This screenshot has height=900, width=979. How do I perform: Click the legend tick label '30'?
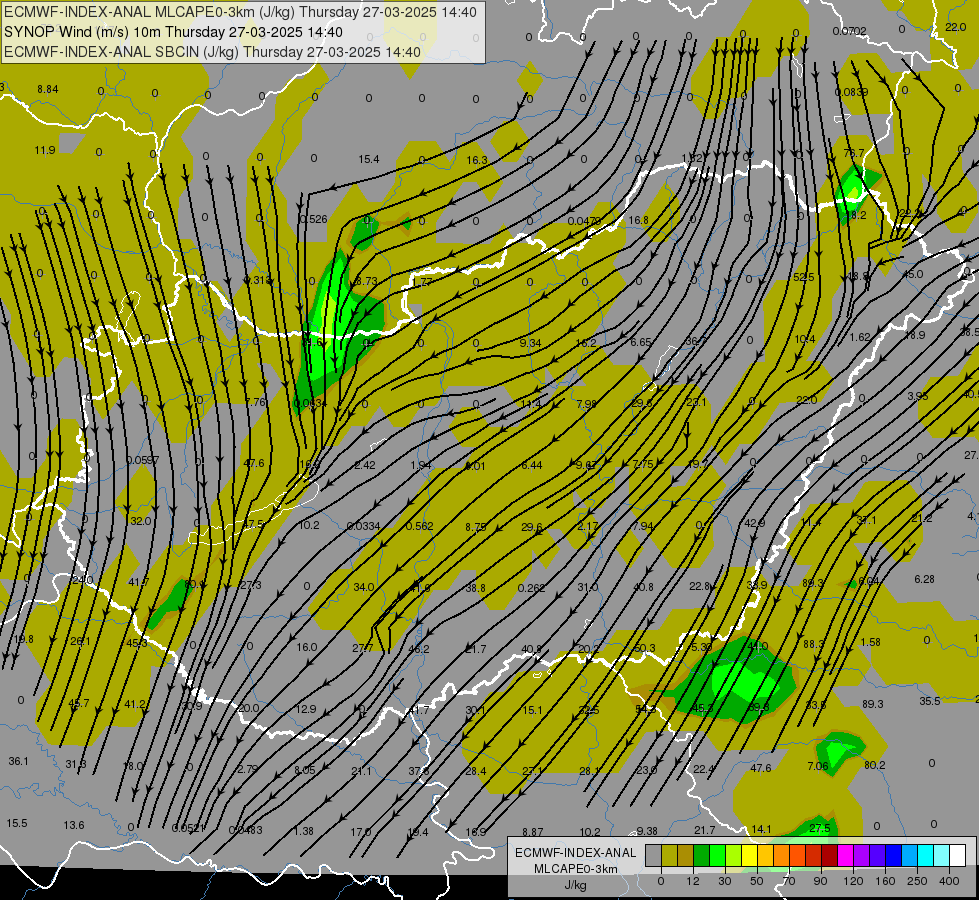point(724,881)
